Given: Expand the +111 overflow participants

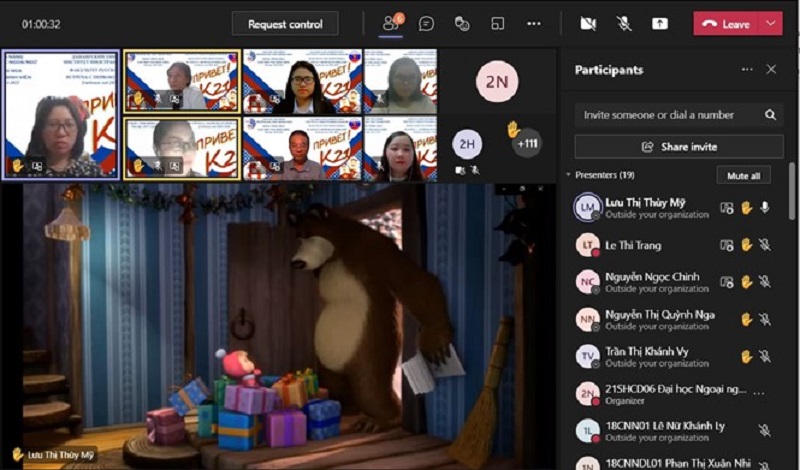Looking at the screenshot, I should click(x=527, y=144).
